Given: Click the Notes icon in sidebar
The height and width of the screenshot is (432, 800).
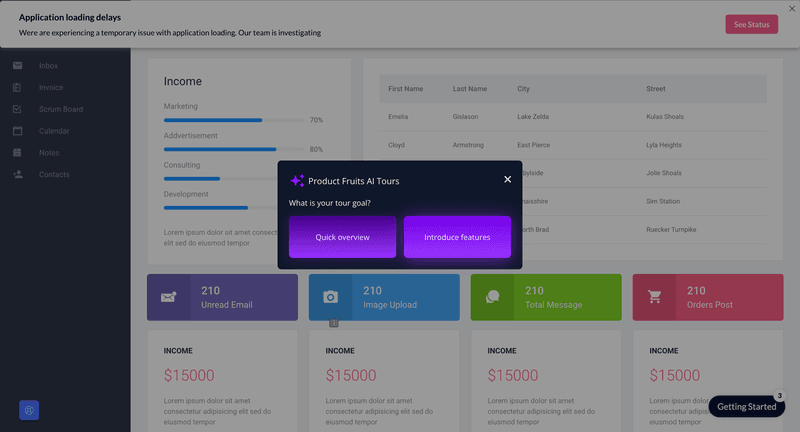Looking at the screenshot, I should pos(18,153).
